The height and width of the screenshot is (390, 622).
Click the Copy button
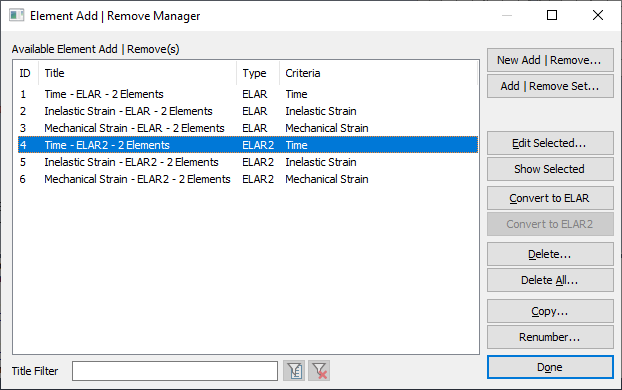[550, 311]
